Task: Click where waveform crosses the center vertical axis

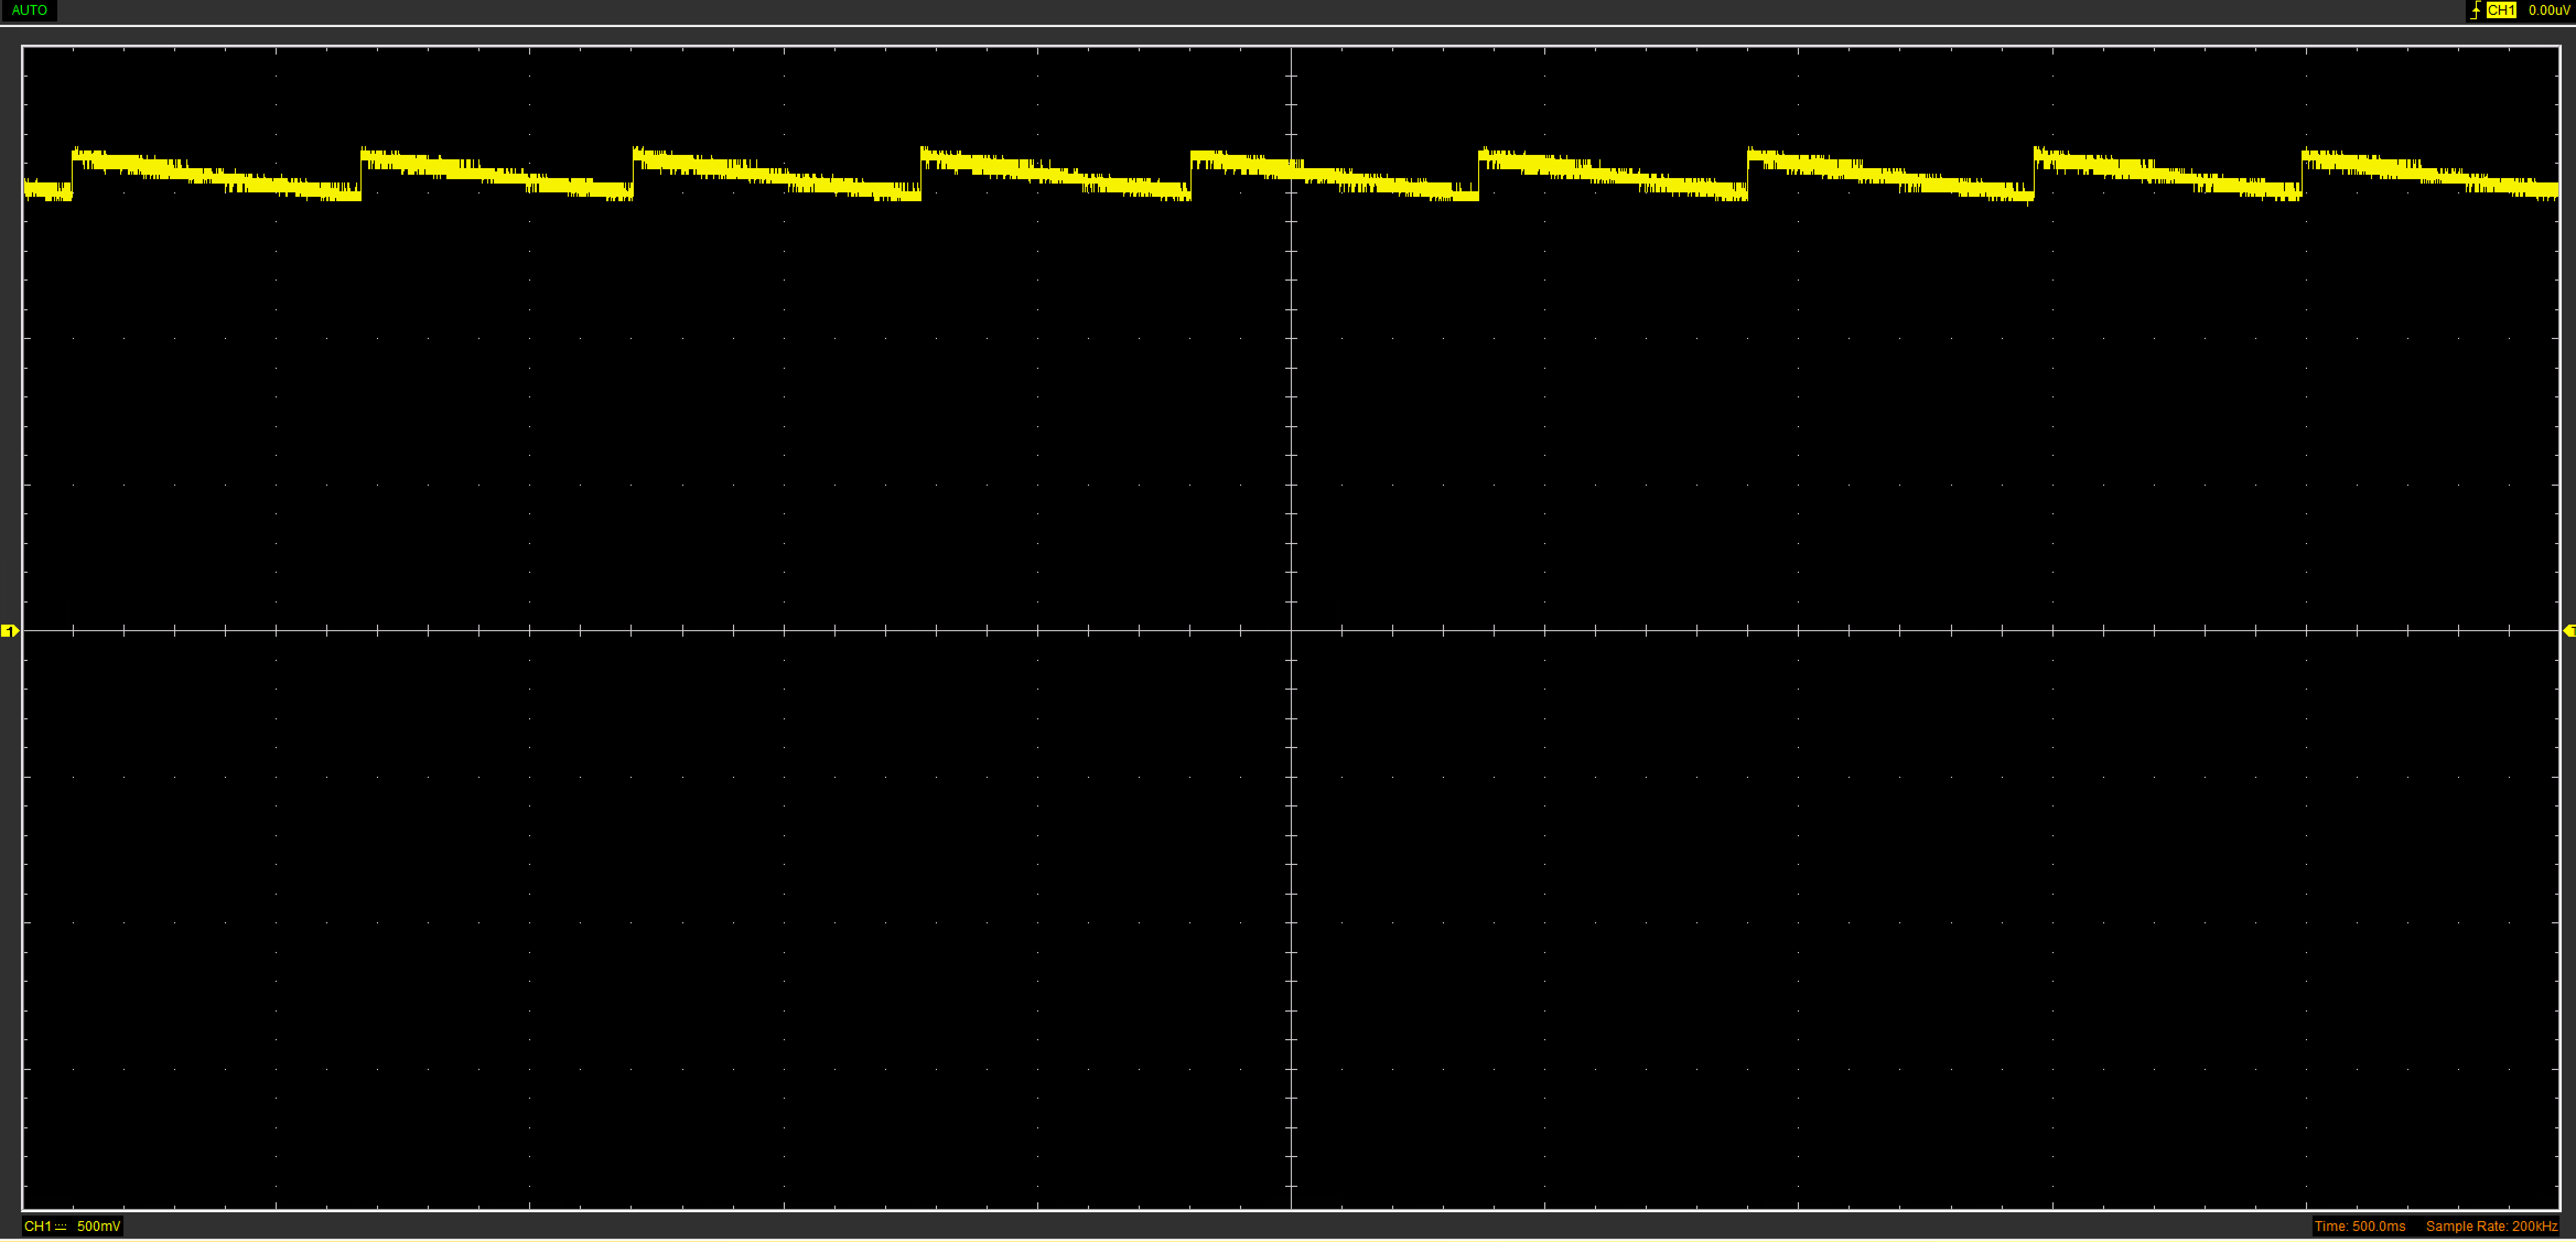Action: (1291, 169)
